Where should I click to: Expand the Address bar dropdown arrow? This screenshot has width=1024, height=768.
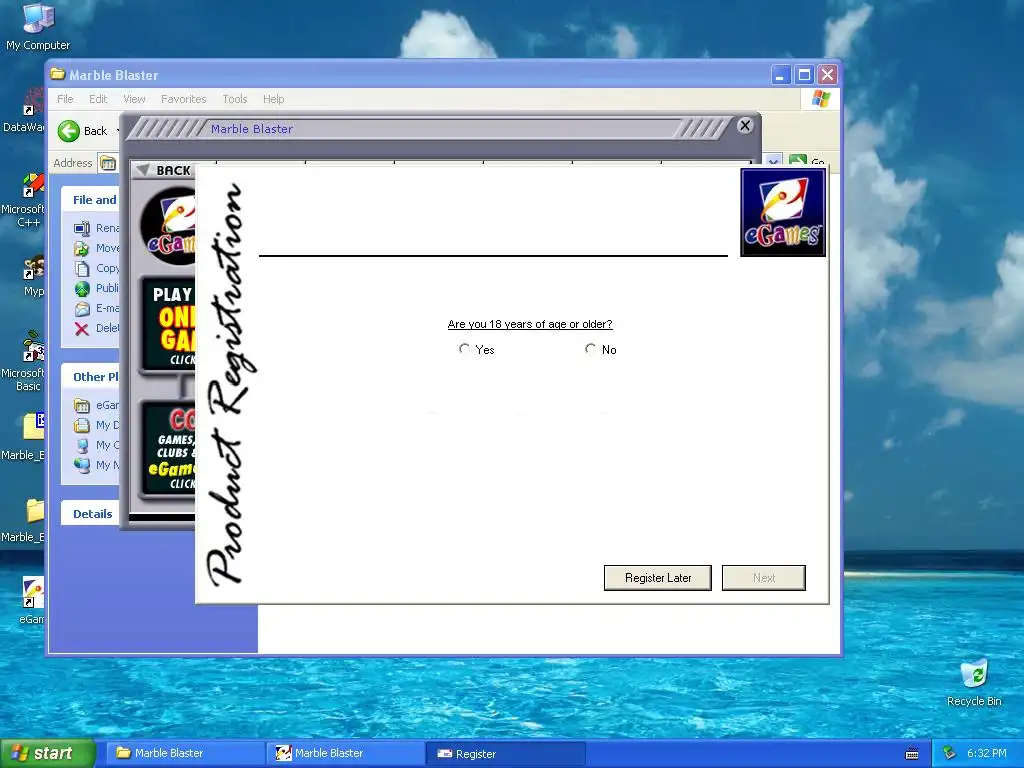(x=773, y=161)
